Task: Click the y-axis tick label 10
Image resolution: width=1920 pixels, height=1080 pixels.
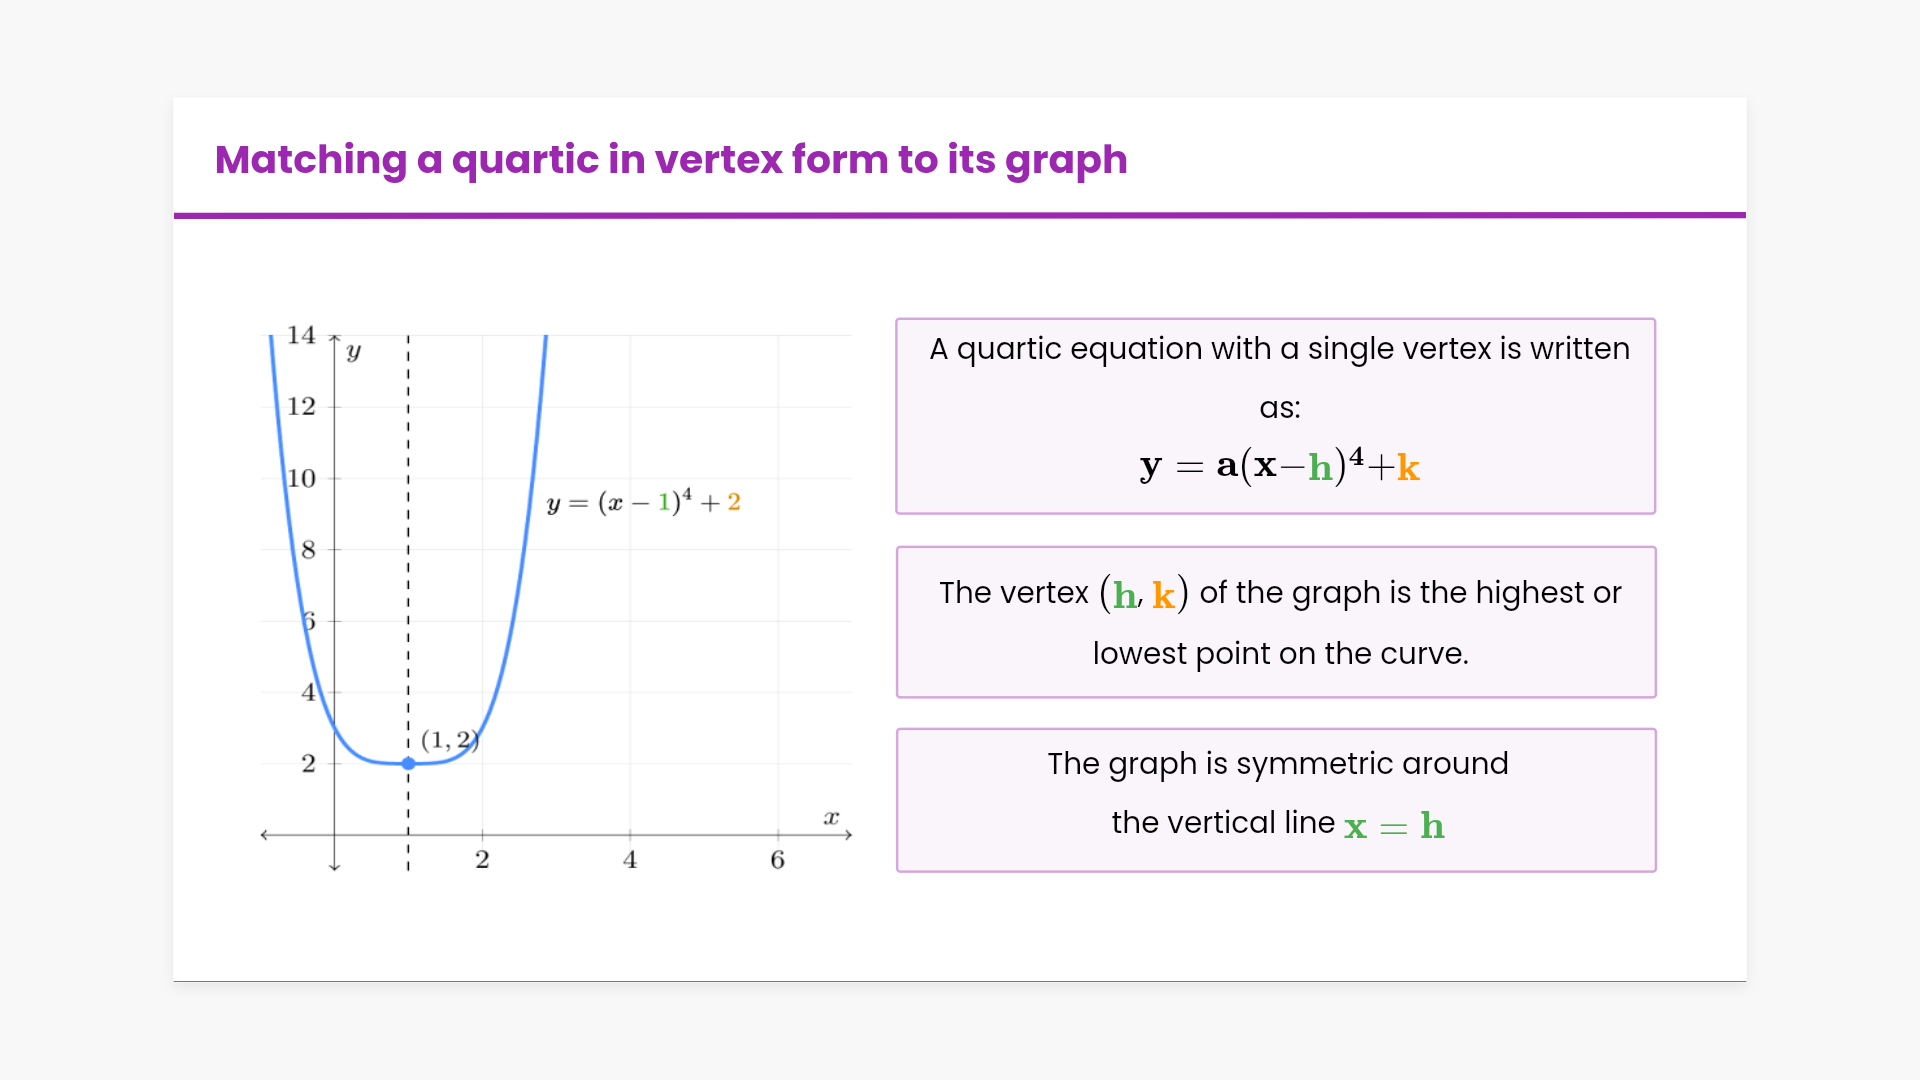Action: [301, 478]
